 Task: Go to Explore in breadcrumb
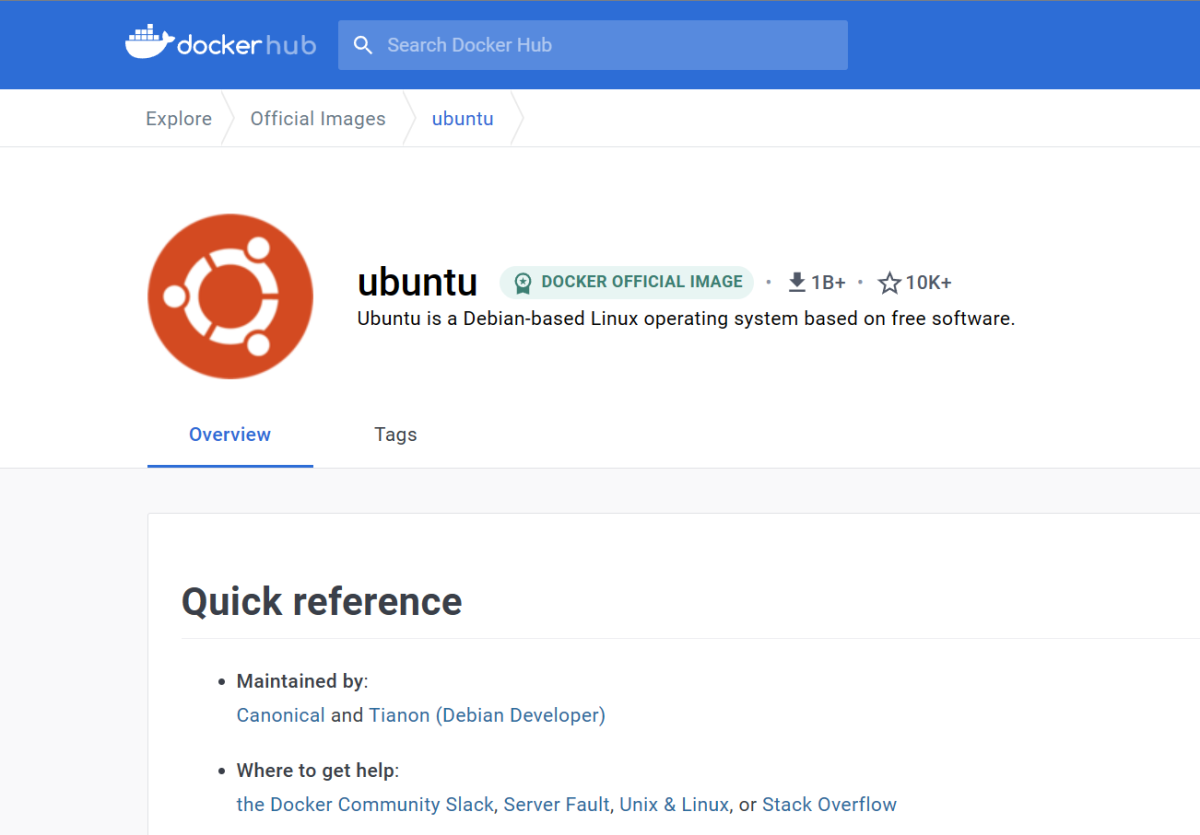point(179,119)
